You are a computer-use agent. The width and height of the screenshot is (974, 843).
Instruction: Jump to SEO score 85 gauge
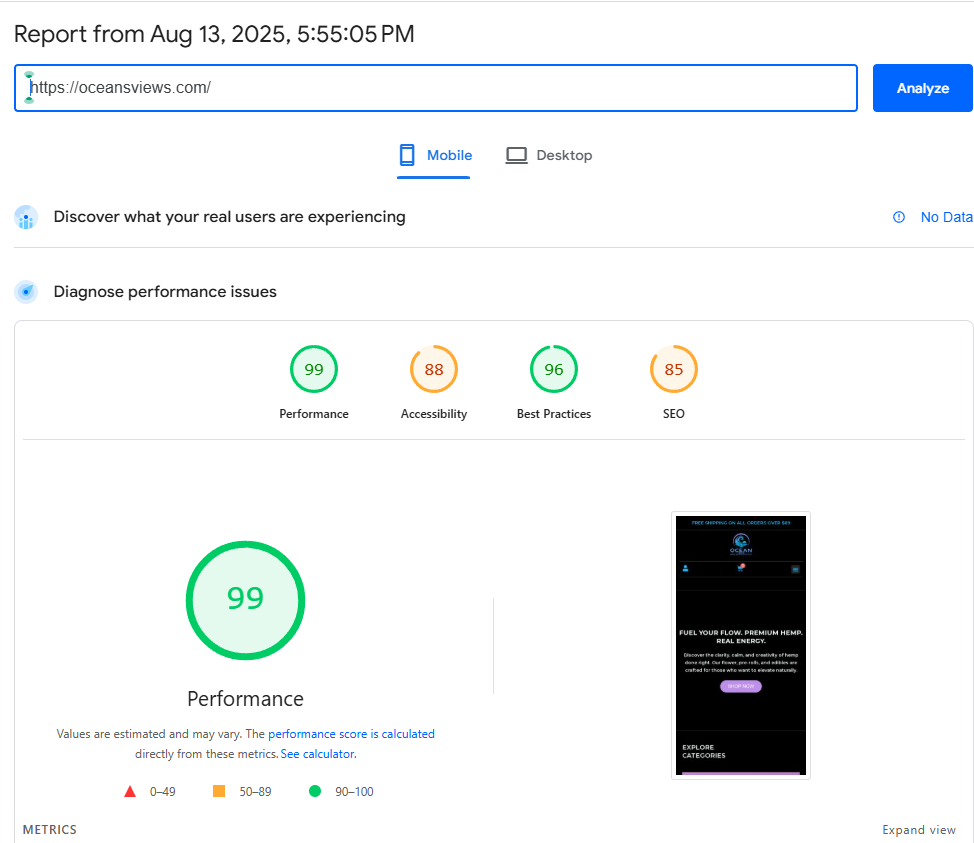pyautogui.click(x=674, y=370)
